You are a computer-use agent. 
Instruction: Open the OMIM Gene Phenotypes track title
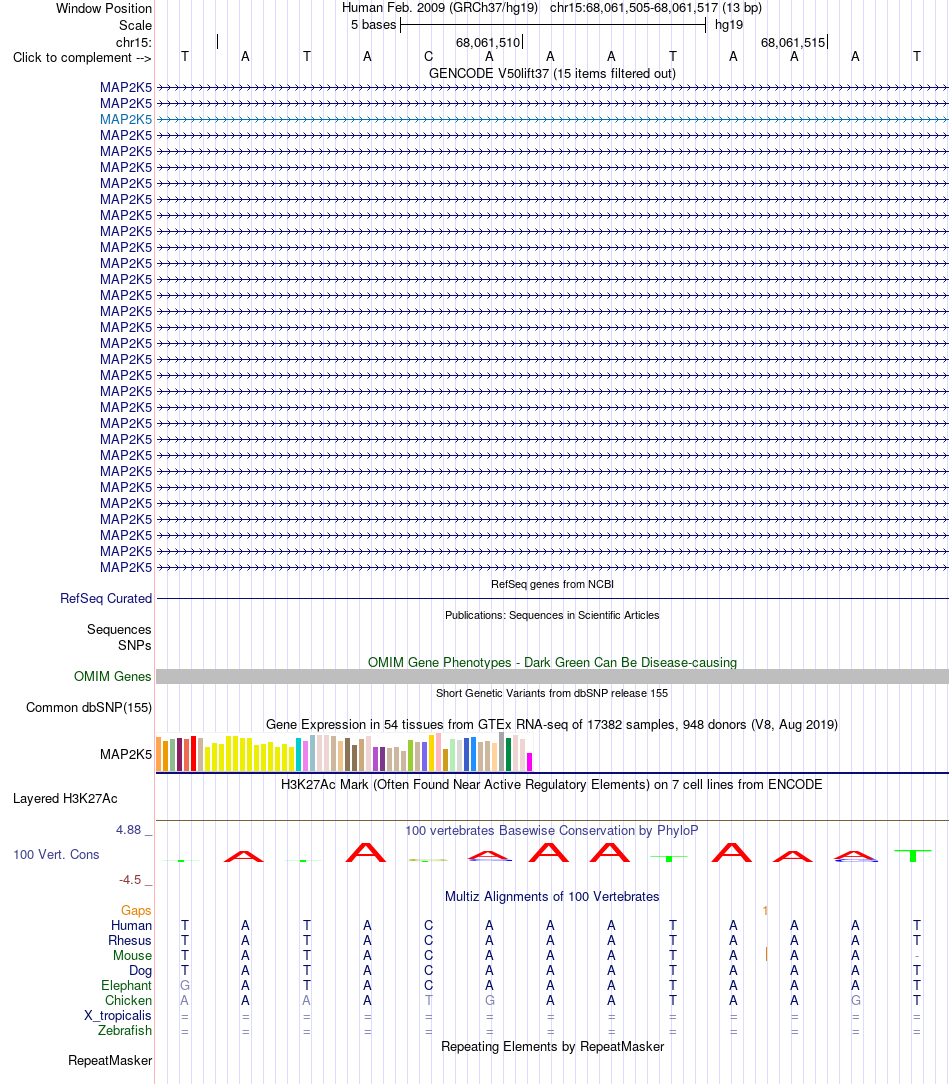552,662
